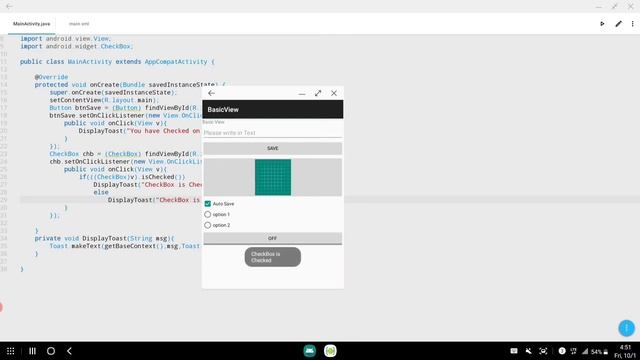Switch to the main.xml tab
This screenshot has height=360, width=640.
(79, 24)
